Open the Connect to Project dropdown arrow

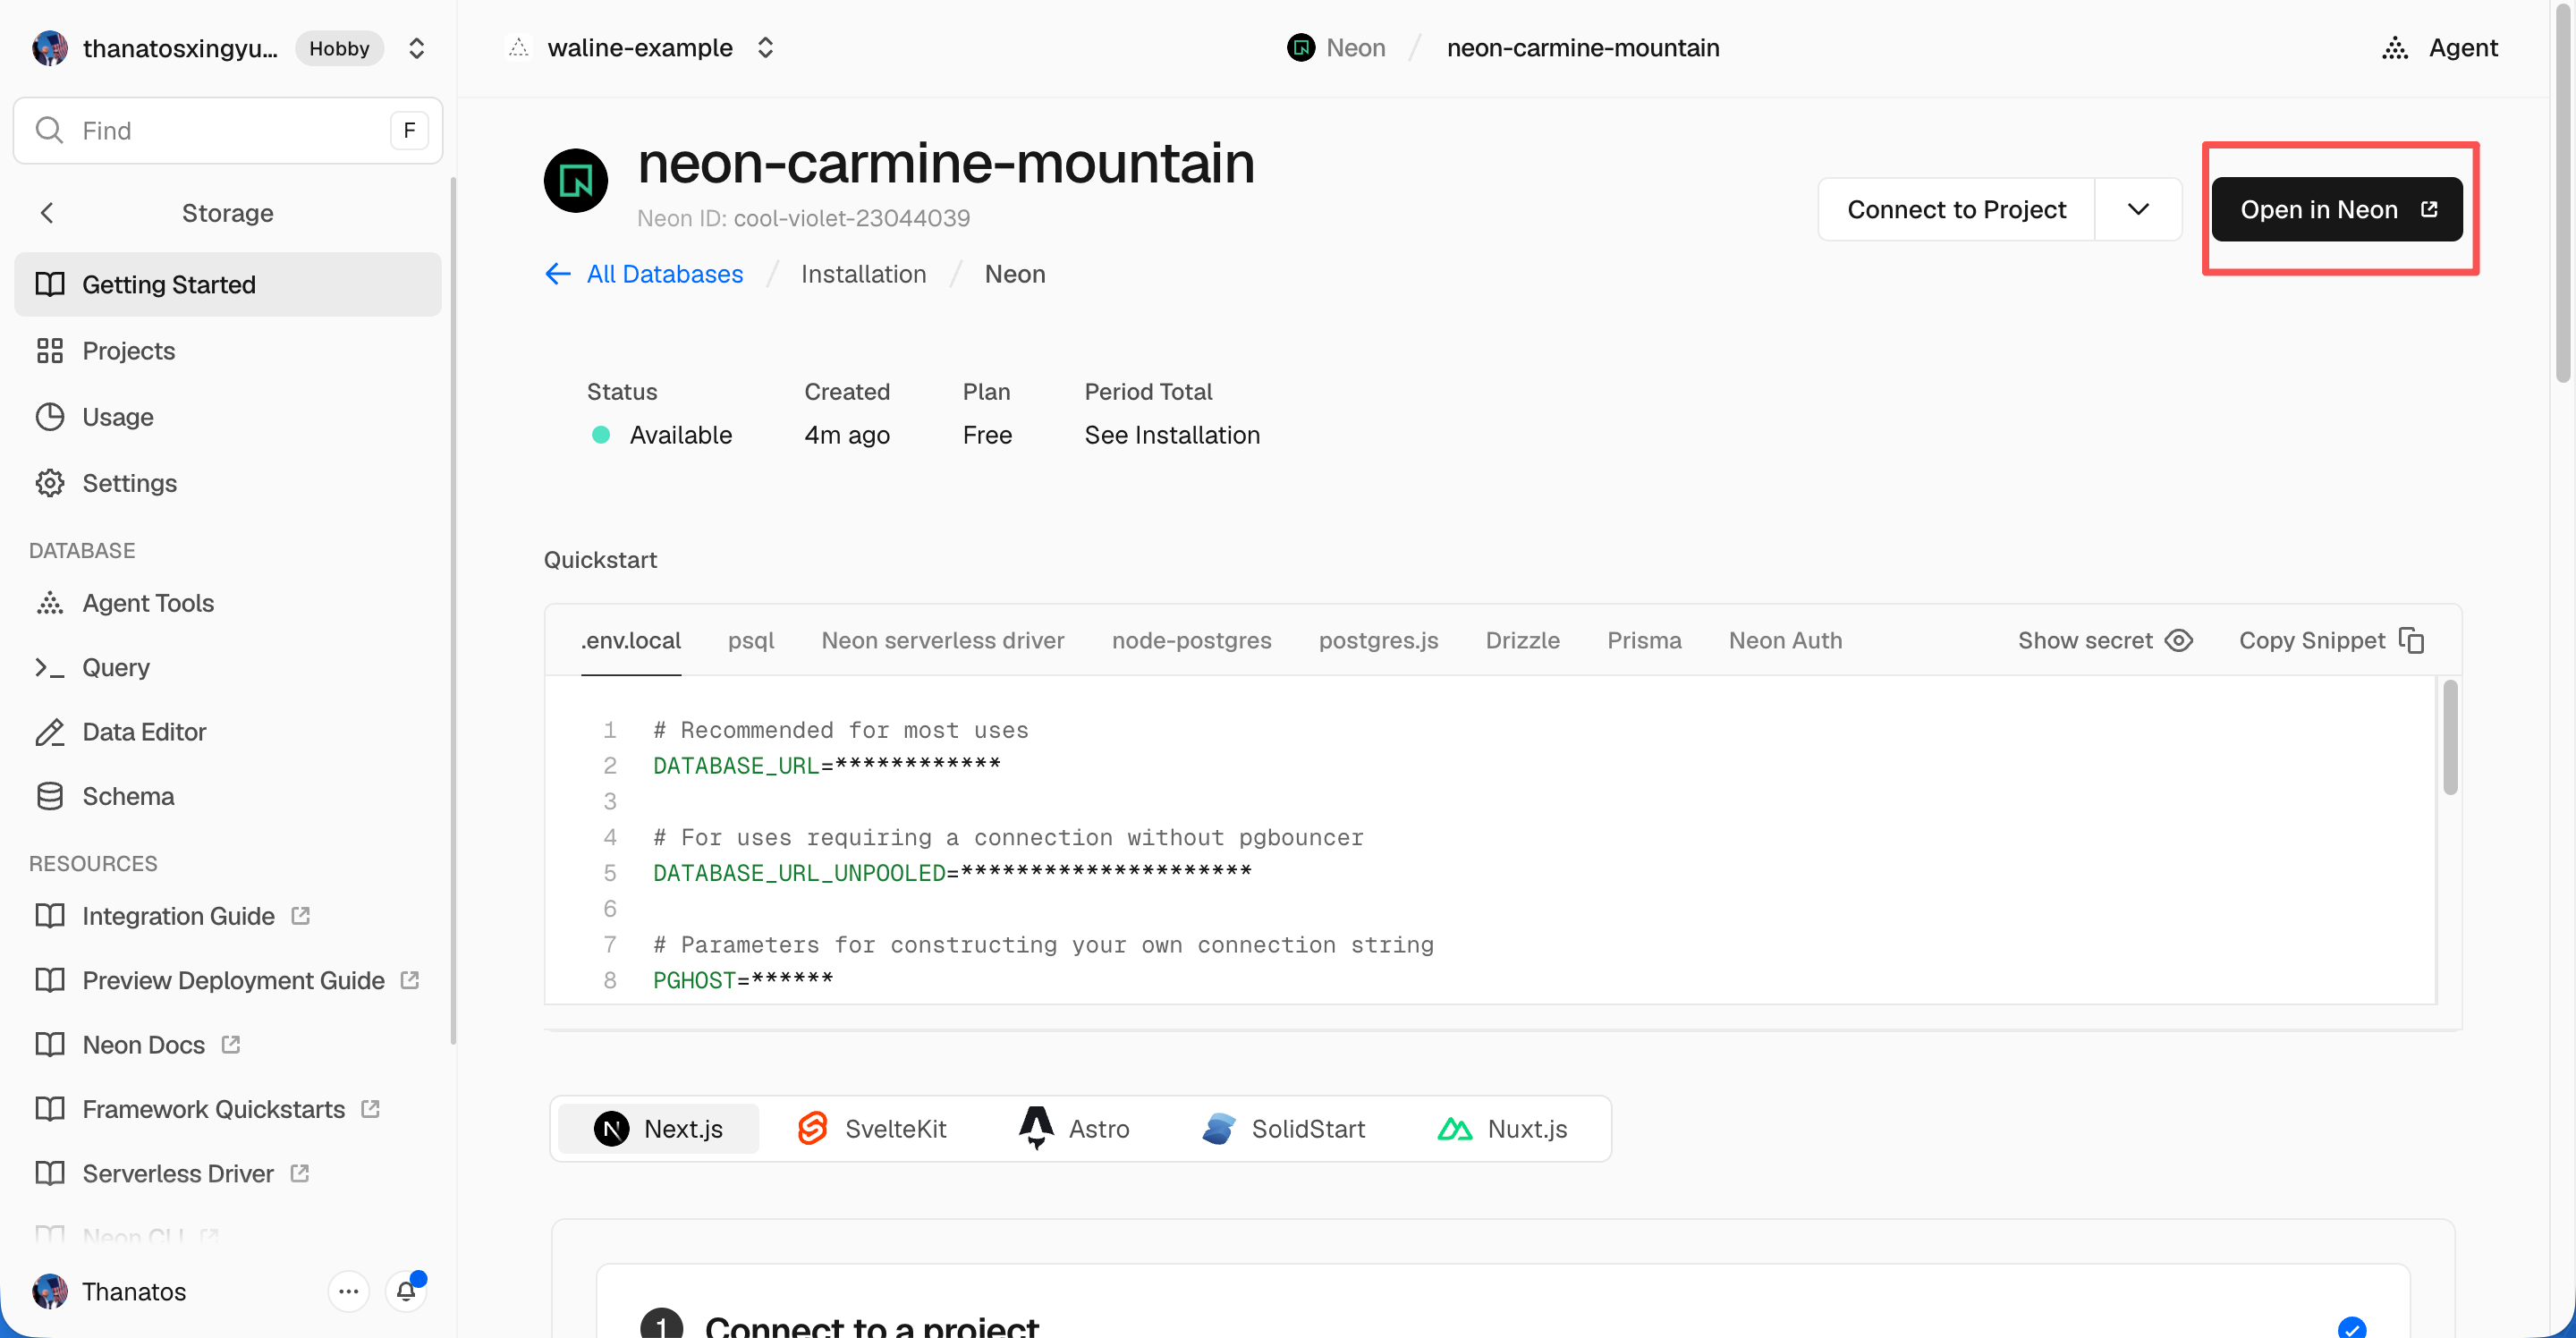(x=2138, y=209)
